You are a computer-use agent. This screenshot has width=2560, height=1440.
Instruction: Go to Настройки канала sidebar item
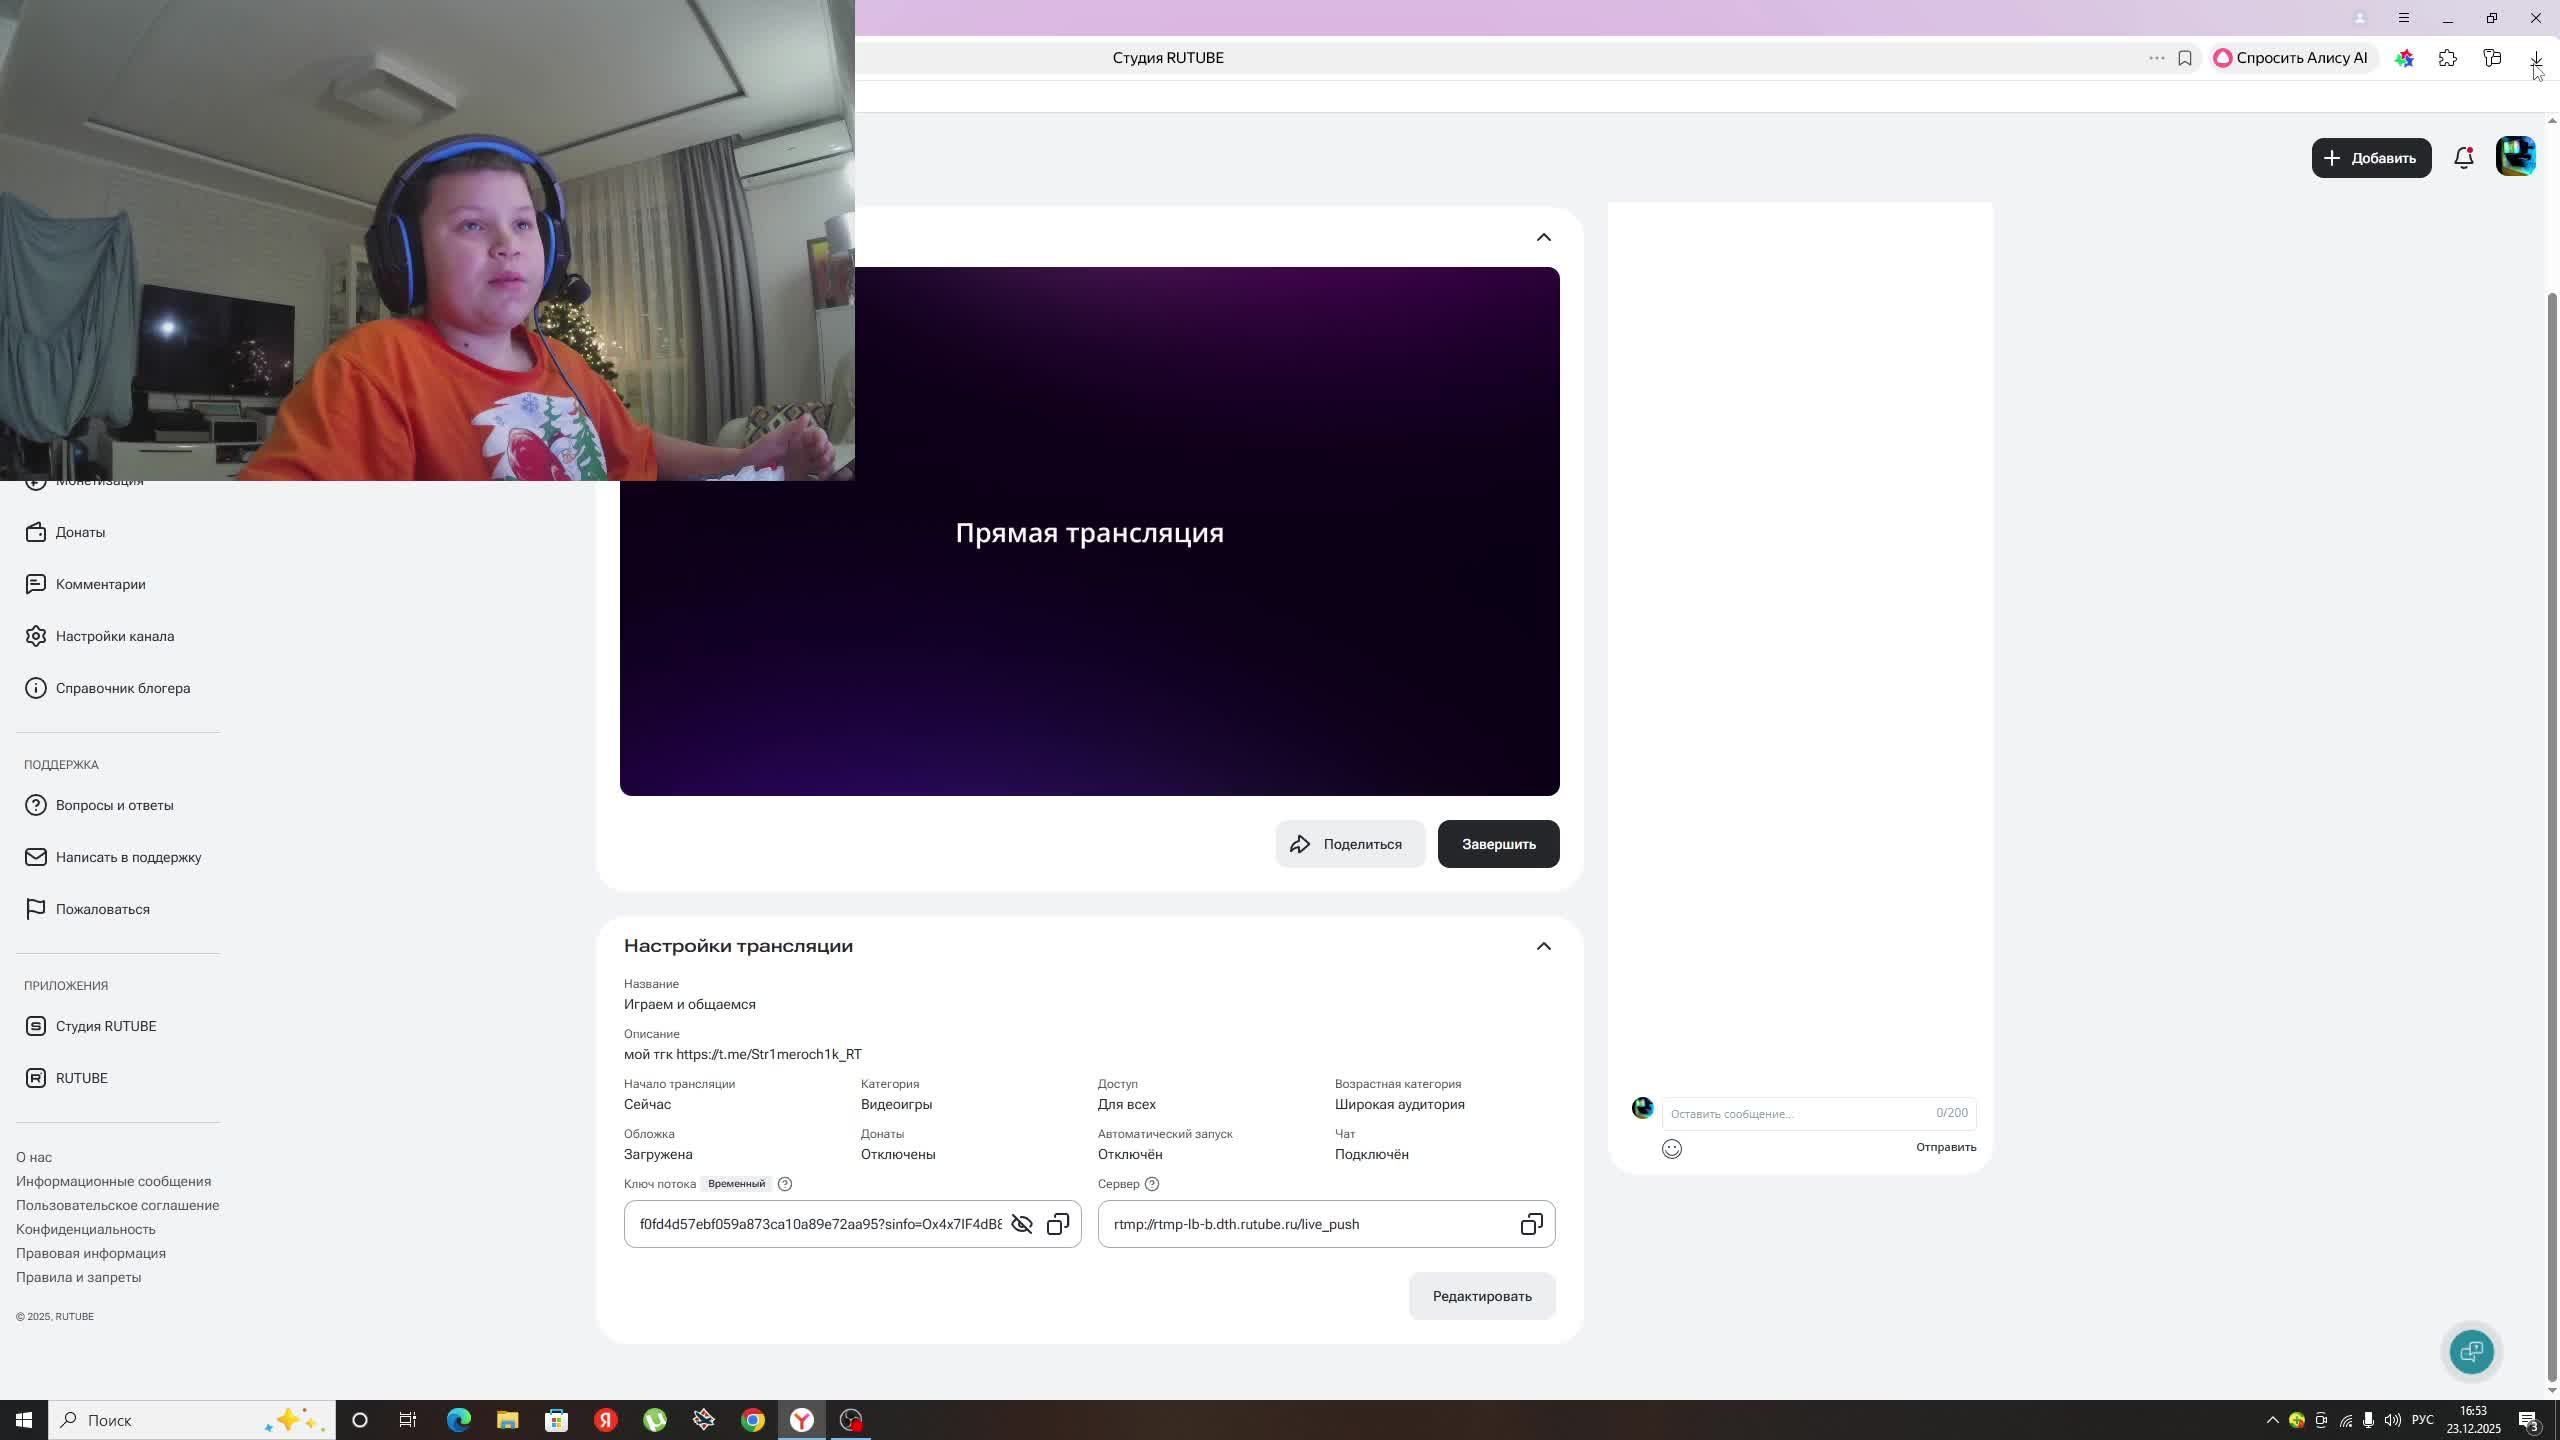coord(114,636)
